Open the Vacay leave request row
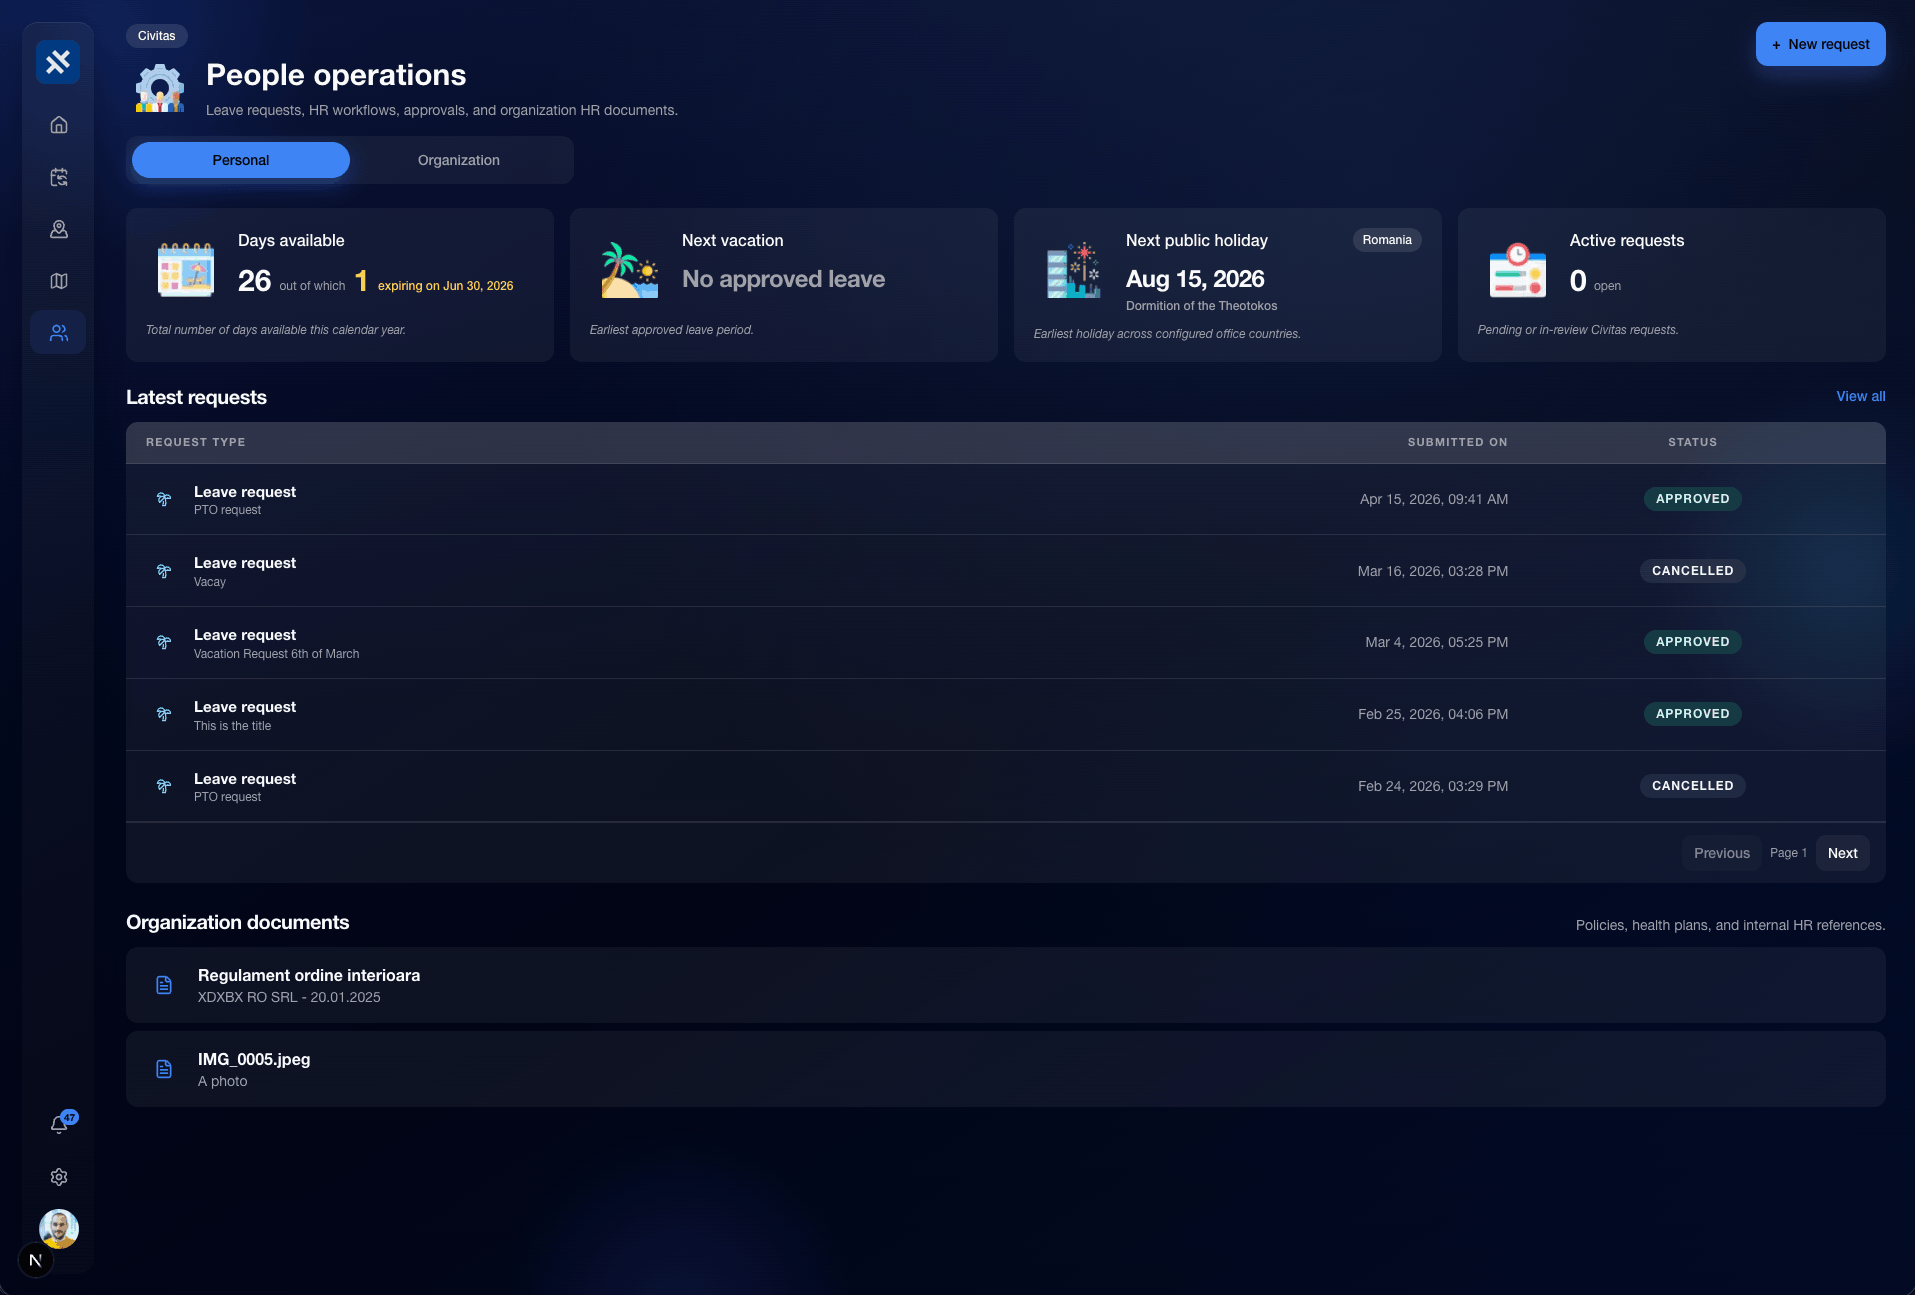This screenshot has width=1915, height=1295. (x=1006, y=571)
